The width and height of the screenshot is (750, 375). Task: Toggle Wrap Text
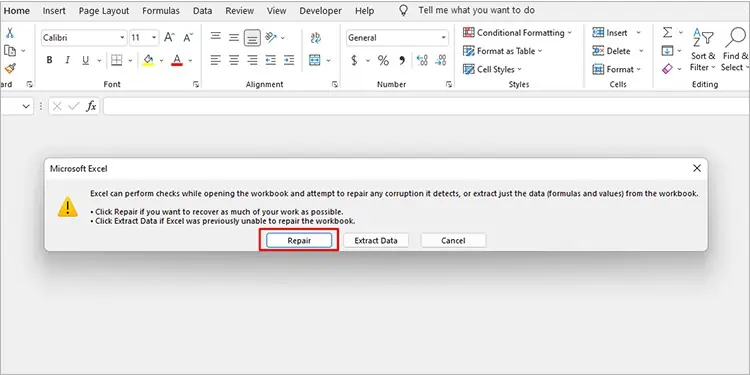coord(316,38)
